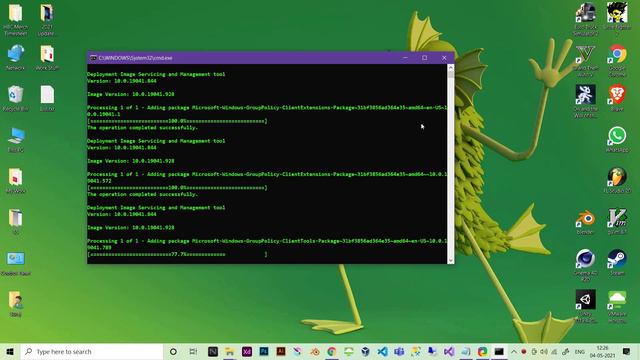
Task: Select the Unity desktop shortcut
Action: pos(585,306)
